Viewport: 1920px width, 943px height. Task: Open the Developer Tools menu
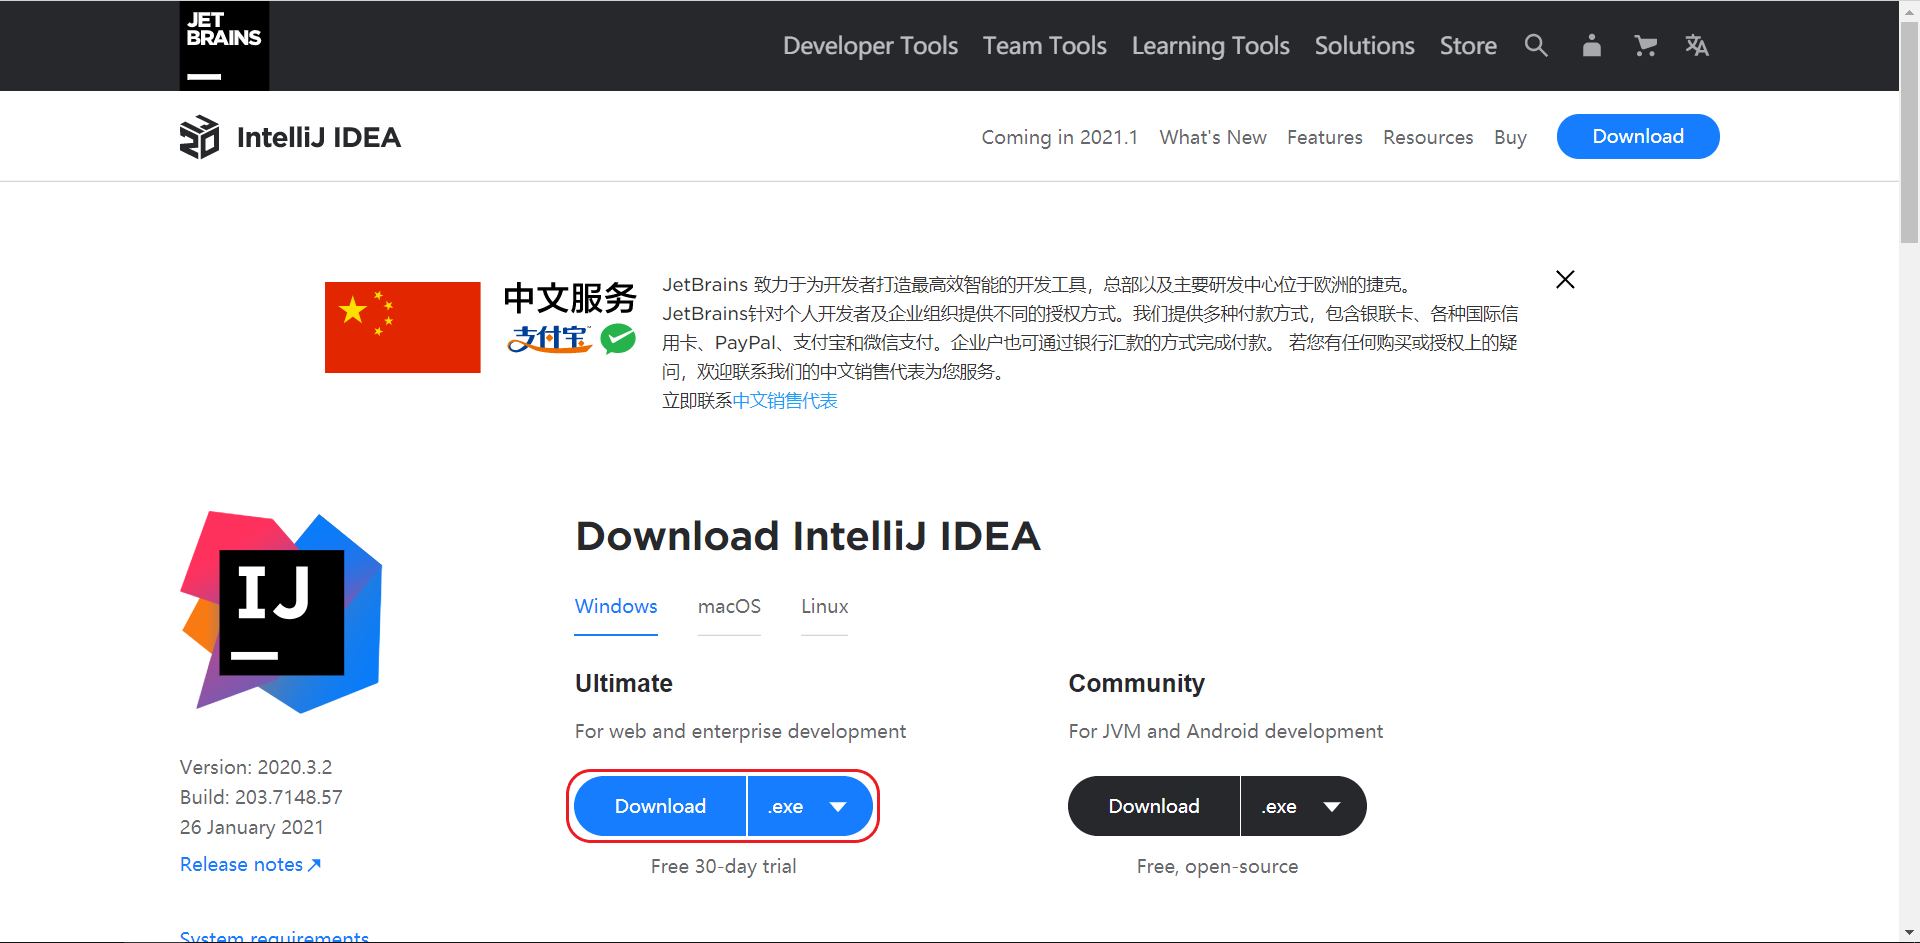click(x=870, y=45)
